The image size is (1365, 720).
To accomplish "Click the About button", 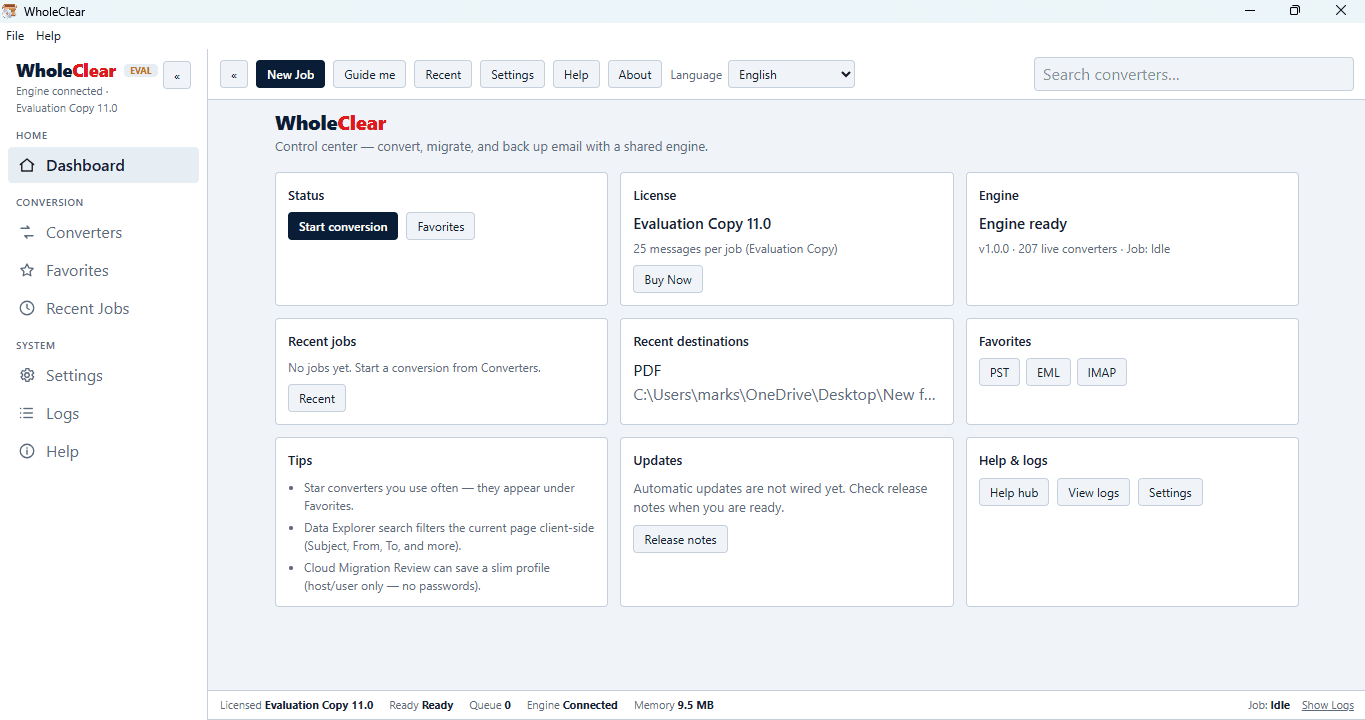I will click(635, 74).
